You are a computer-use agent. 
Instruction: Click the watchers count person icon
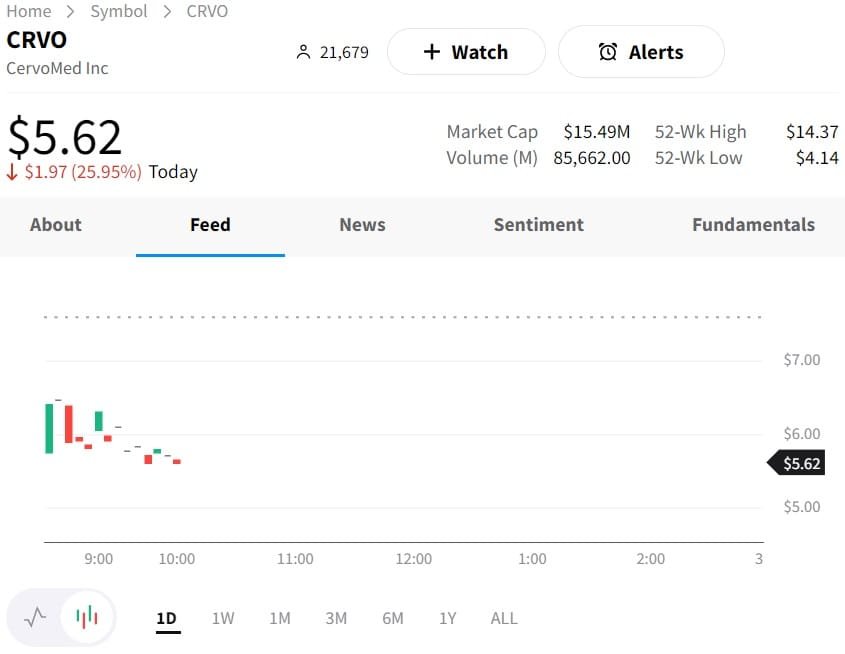pyautogui.click(x=304, y=52)
